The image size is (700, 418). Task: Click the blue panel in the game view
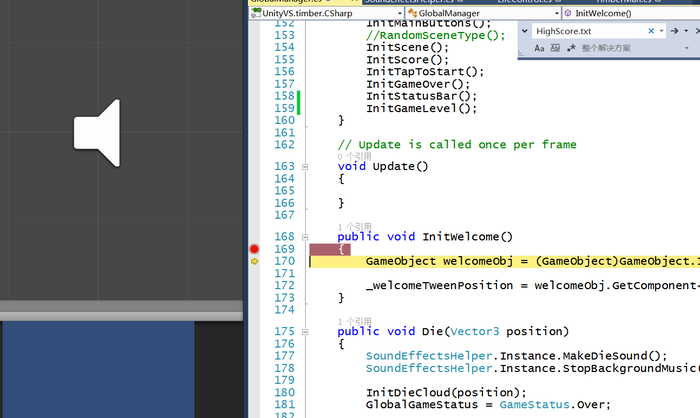[x=98, y=368]
